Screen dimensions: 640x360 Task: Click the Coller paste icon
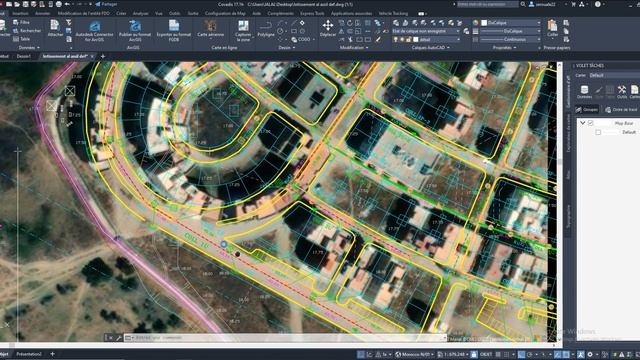pyautogui.click(x=552, y=25)
